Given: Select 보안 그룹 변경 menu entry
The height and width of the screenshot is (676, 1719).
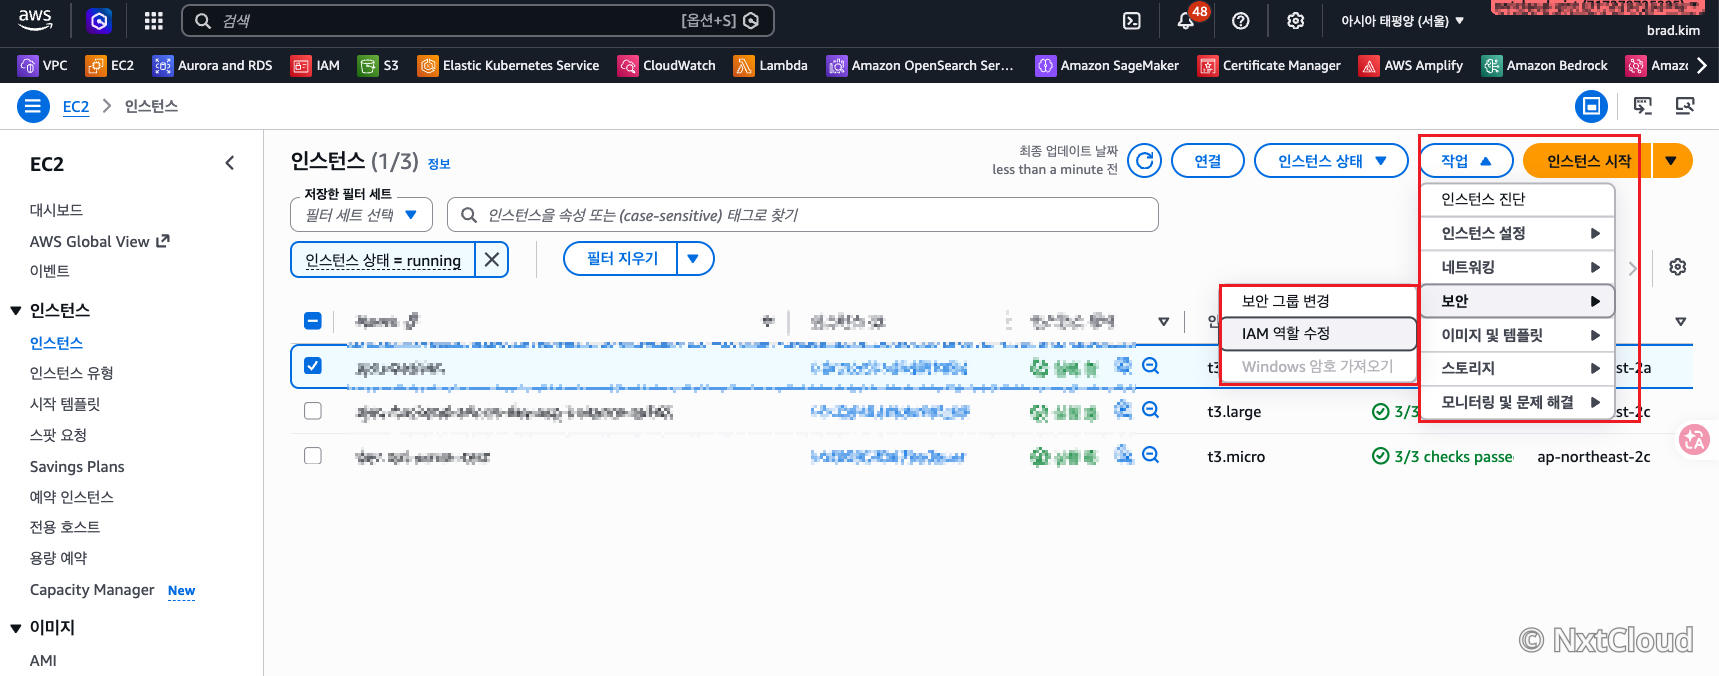Looking at the screenshot, I should 1319,301.
